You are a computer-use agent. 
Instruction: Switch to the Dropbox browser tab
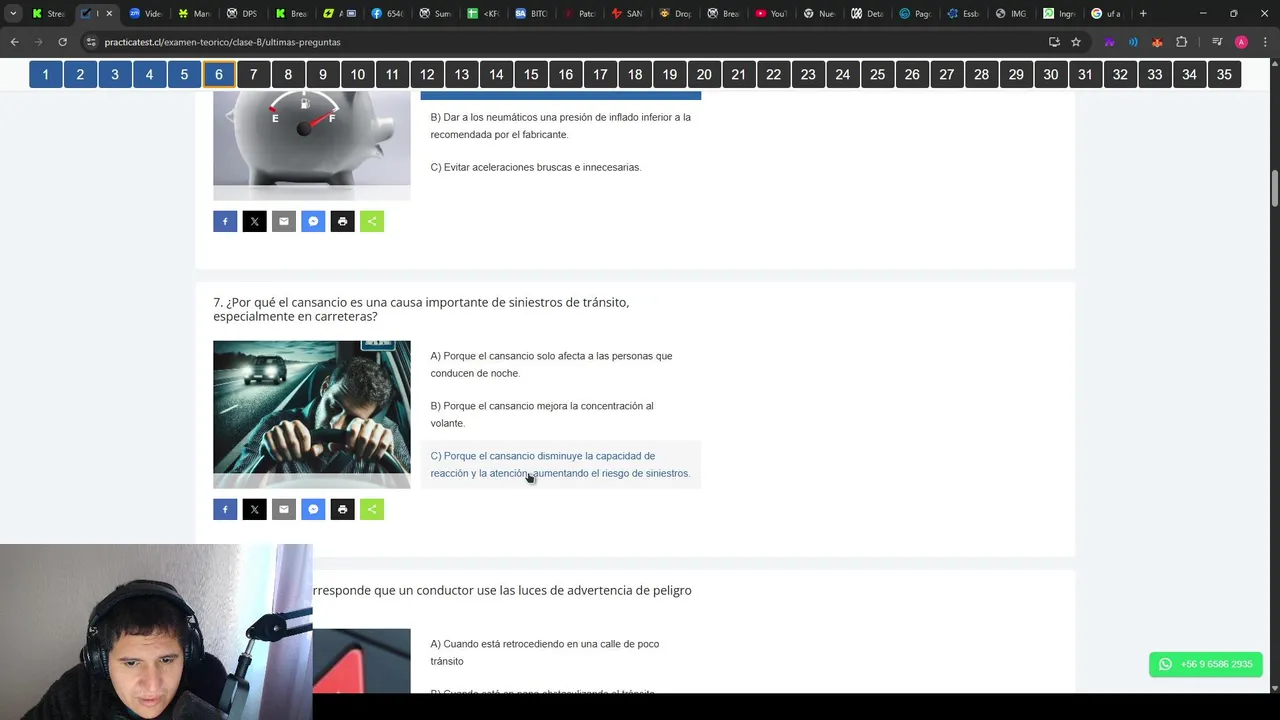[675, 14]
